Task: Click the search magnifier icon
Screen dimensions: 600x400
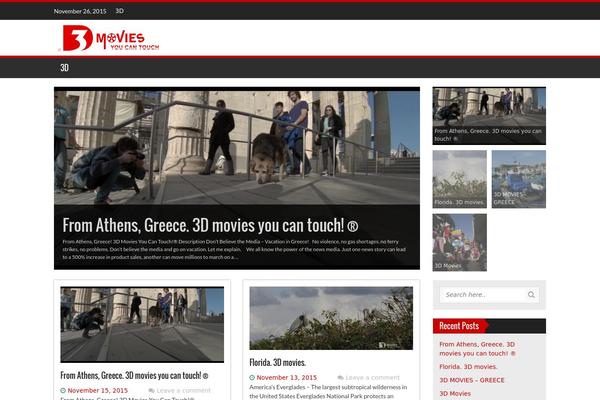Action: (x=531, y=294)
